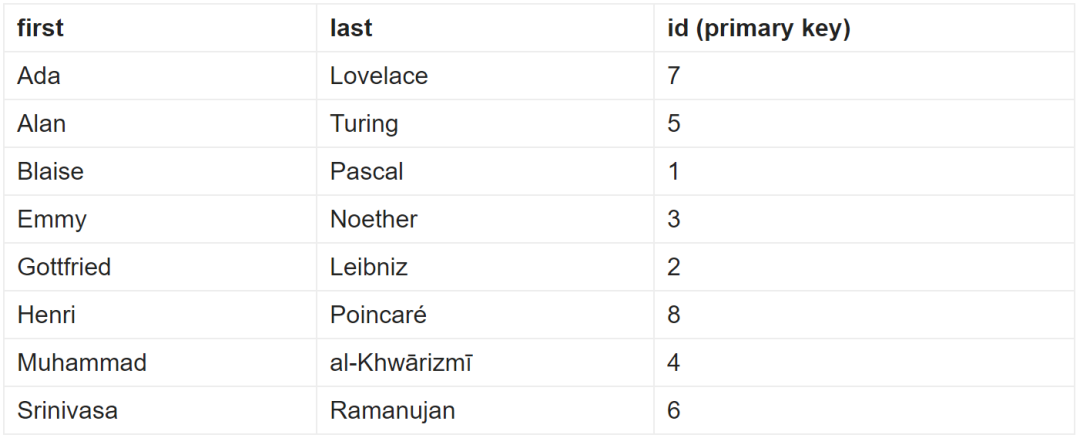Click the "id (primary key)" column header
Screen dimensions: 1080x438
[759, 28]
